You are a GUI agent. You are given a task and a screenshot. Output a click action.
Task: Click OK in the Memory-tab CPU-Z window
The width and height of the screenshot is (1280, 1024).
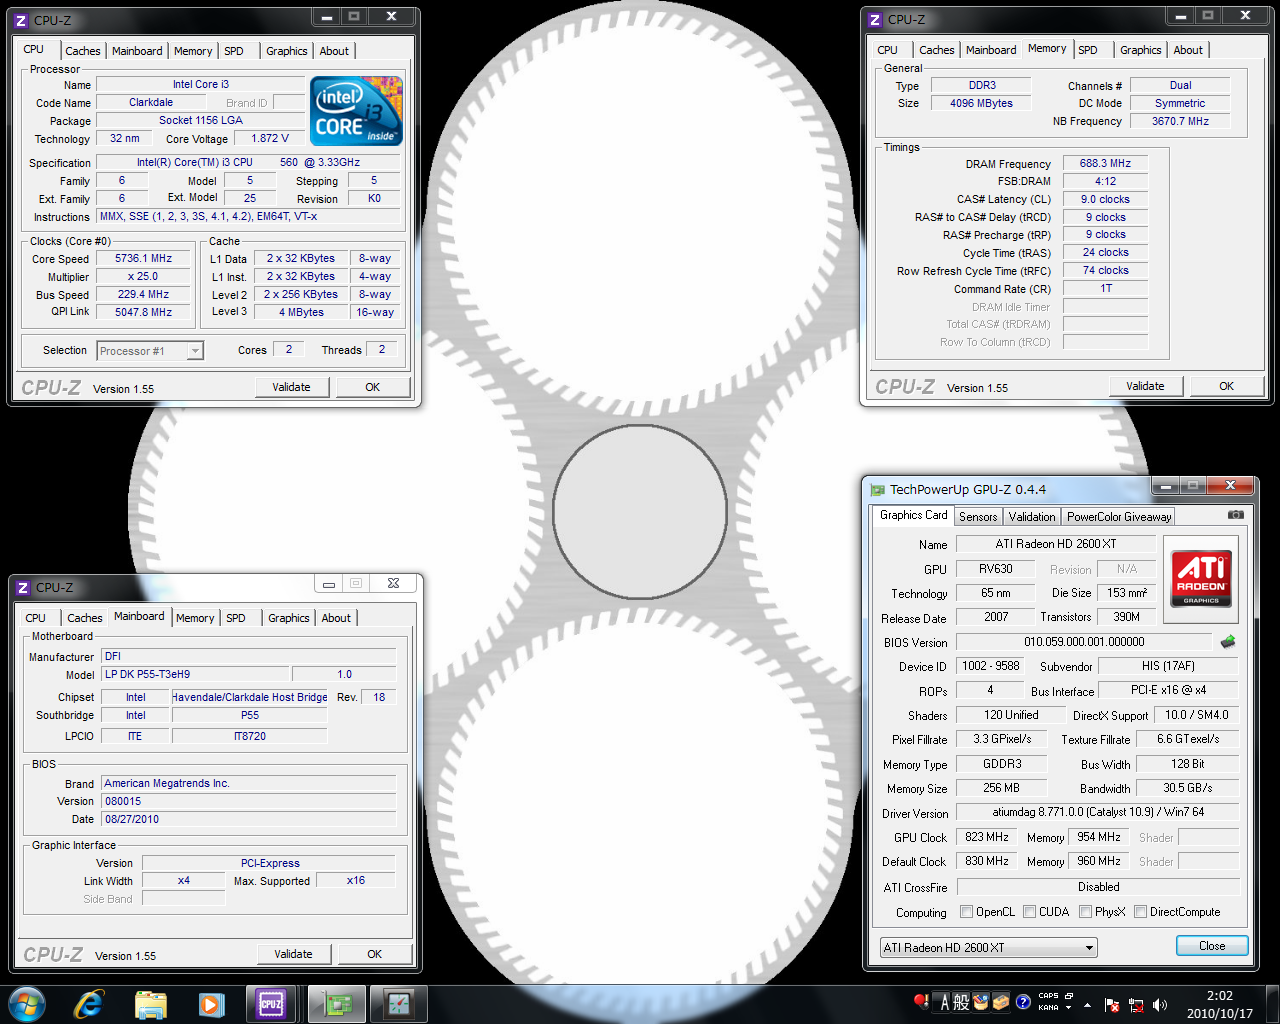click(x=1226, y=386)
